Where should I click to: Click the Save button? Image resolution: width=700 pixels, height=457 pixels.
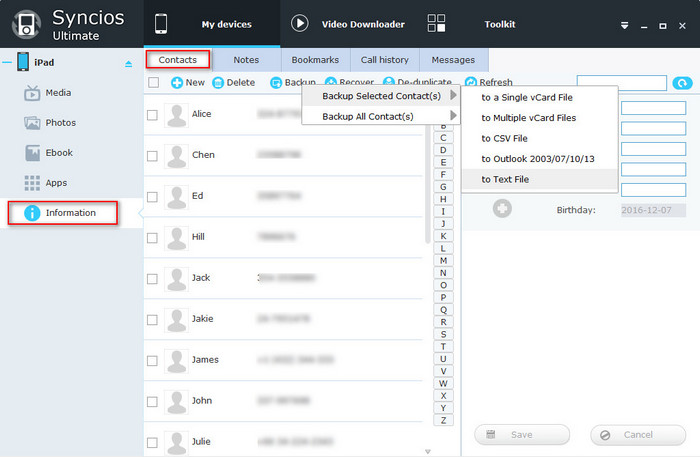[522, 435]
